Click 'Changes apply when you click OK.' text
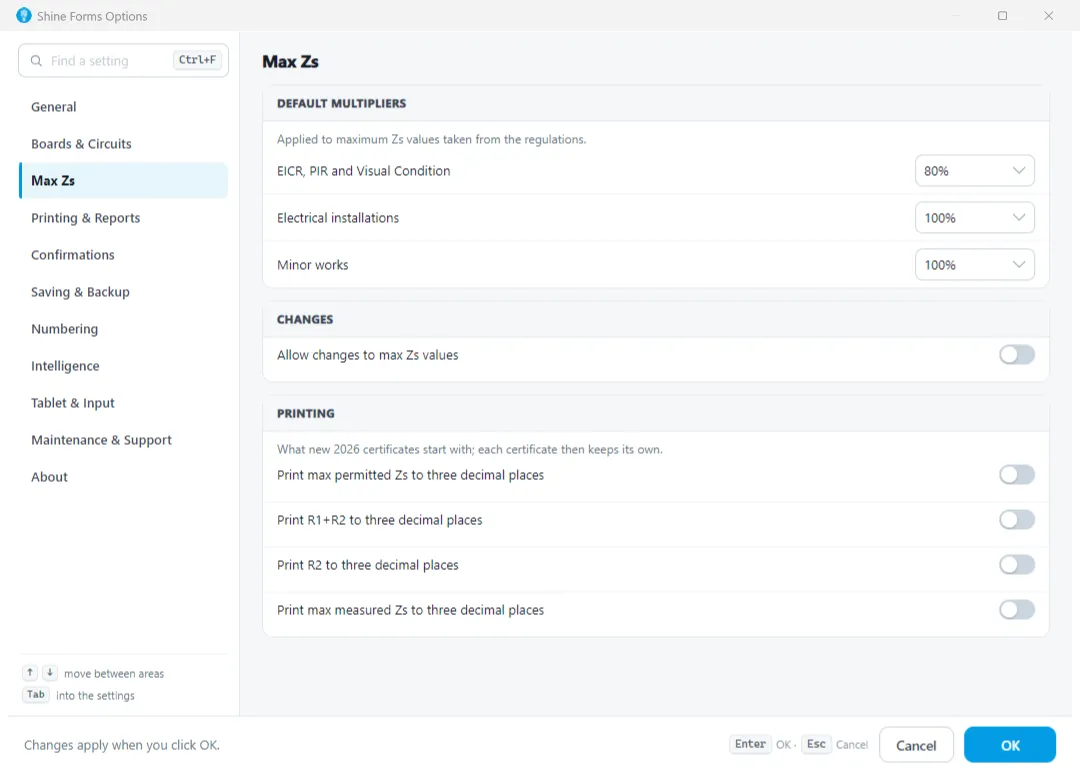1080x773 pixels. 122,745
